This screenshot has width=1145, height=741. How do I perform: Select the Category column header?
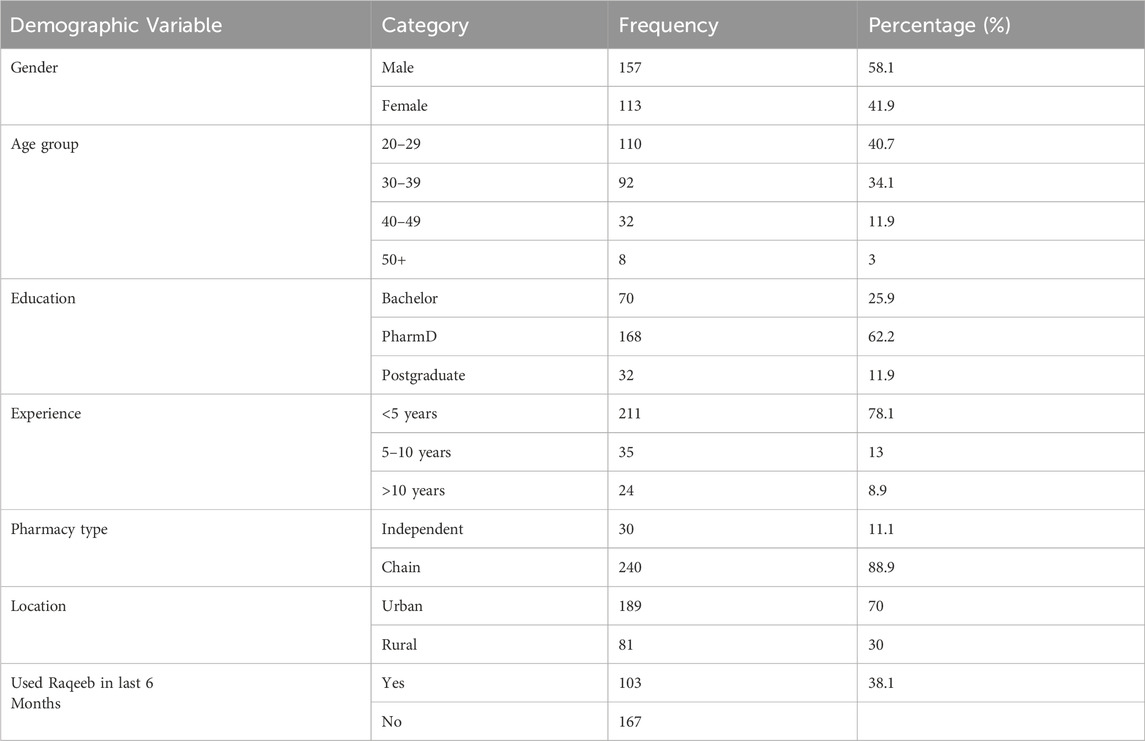pyautogui.click(x=425, y=26)
